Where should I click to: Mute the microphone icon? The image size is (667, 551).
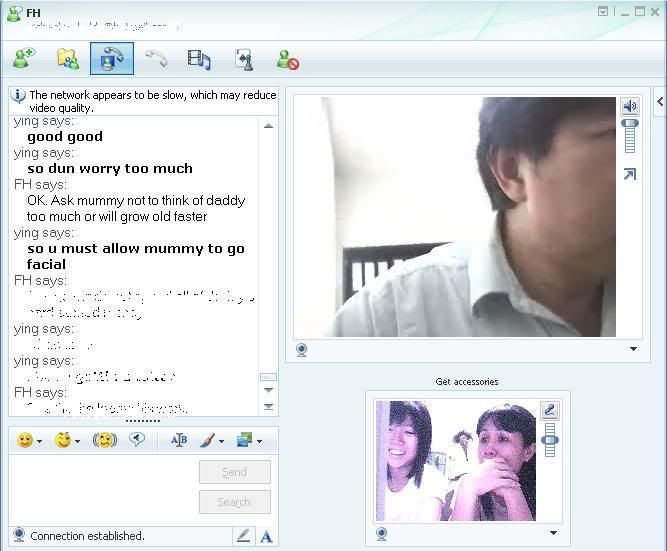coord(550,411)
